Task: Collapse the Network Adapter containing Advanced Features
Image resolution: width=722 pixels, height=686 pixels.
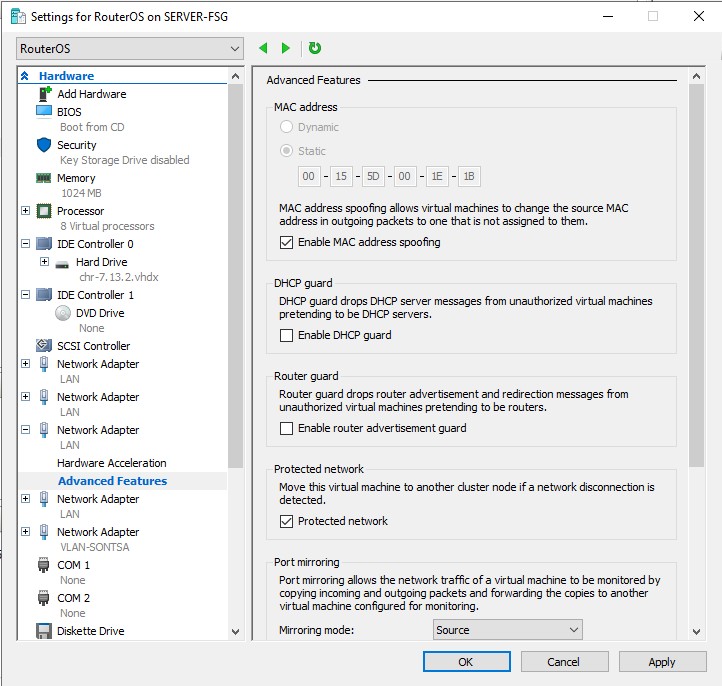Action: point(25,430)
